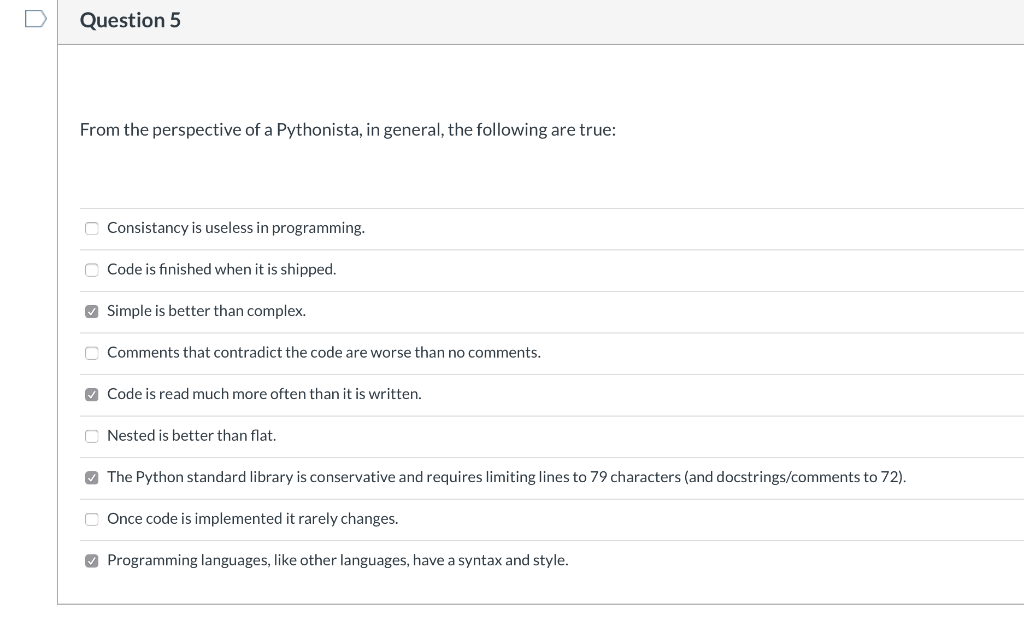Screen dimensions: 1024x620
Task: Uncheck 'Simple is better than complex'
Action: (92, 312)
